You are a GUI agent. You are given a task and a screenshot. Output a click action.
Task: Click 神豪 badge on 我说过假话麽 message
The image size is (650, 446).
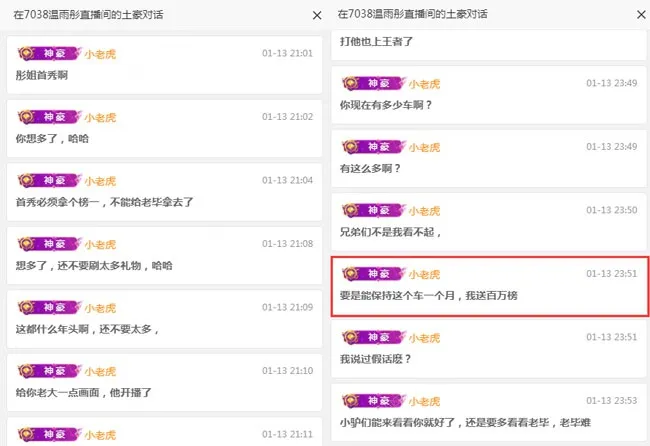[374, 337]
